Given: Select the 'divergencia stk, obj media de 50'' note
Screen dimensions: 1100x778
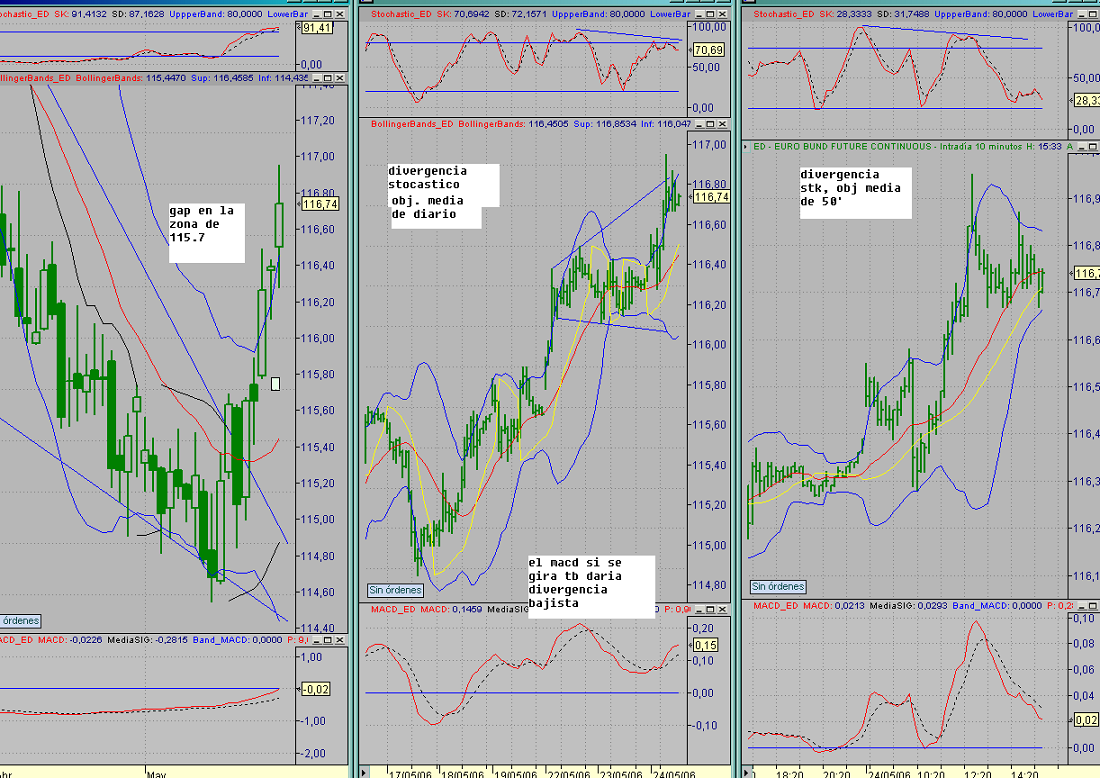Looking at the screenshot, I should click(855, 193).
